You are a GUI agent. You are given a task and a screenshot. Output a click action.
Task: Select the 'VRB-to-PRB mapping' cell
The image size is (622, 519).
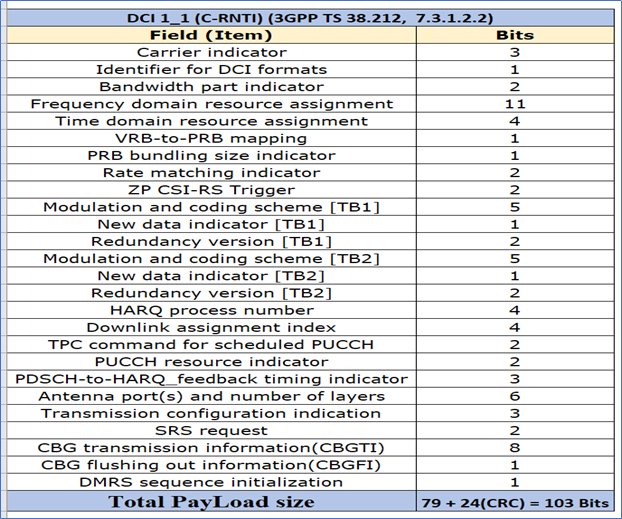tap(211, 138)
